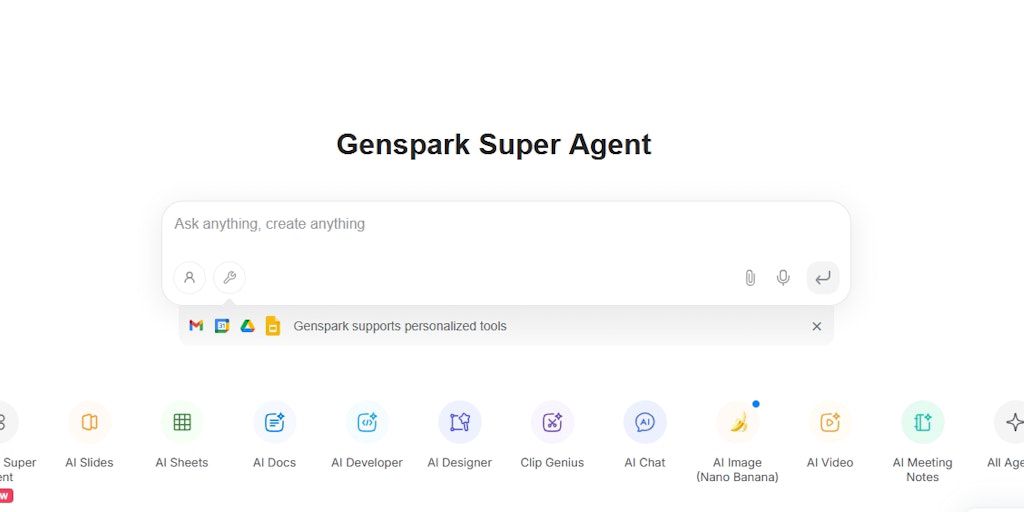The height and width of the screenshot is (512, 1024).
Task: Click the Genspark Super Agent heading
Action: click(494, 144)
